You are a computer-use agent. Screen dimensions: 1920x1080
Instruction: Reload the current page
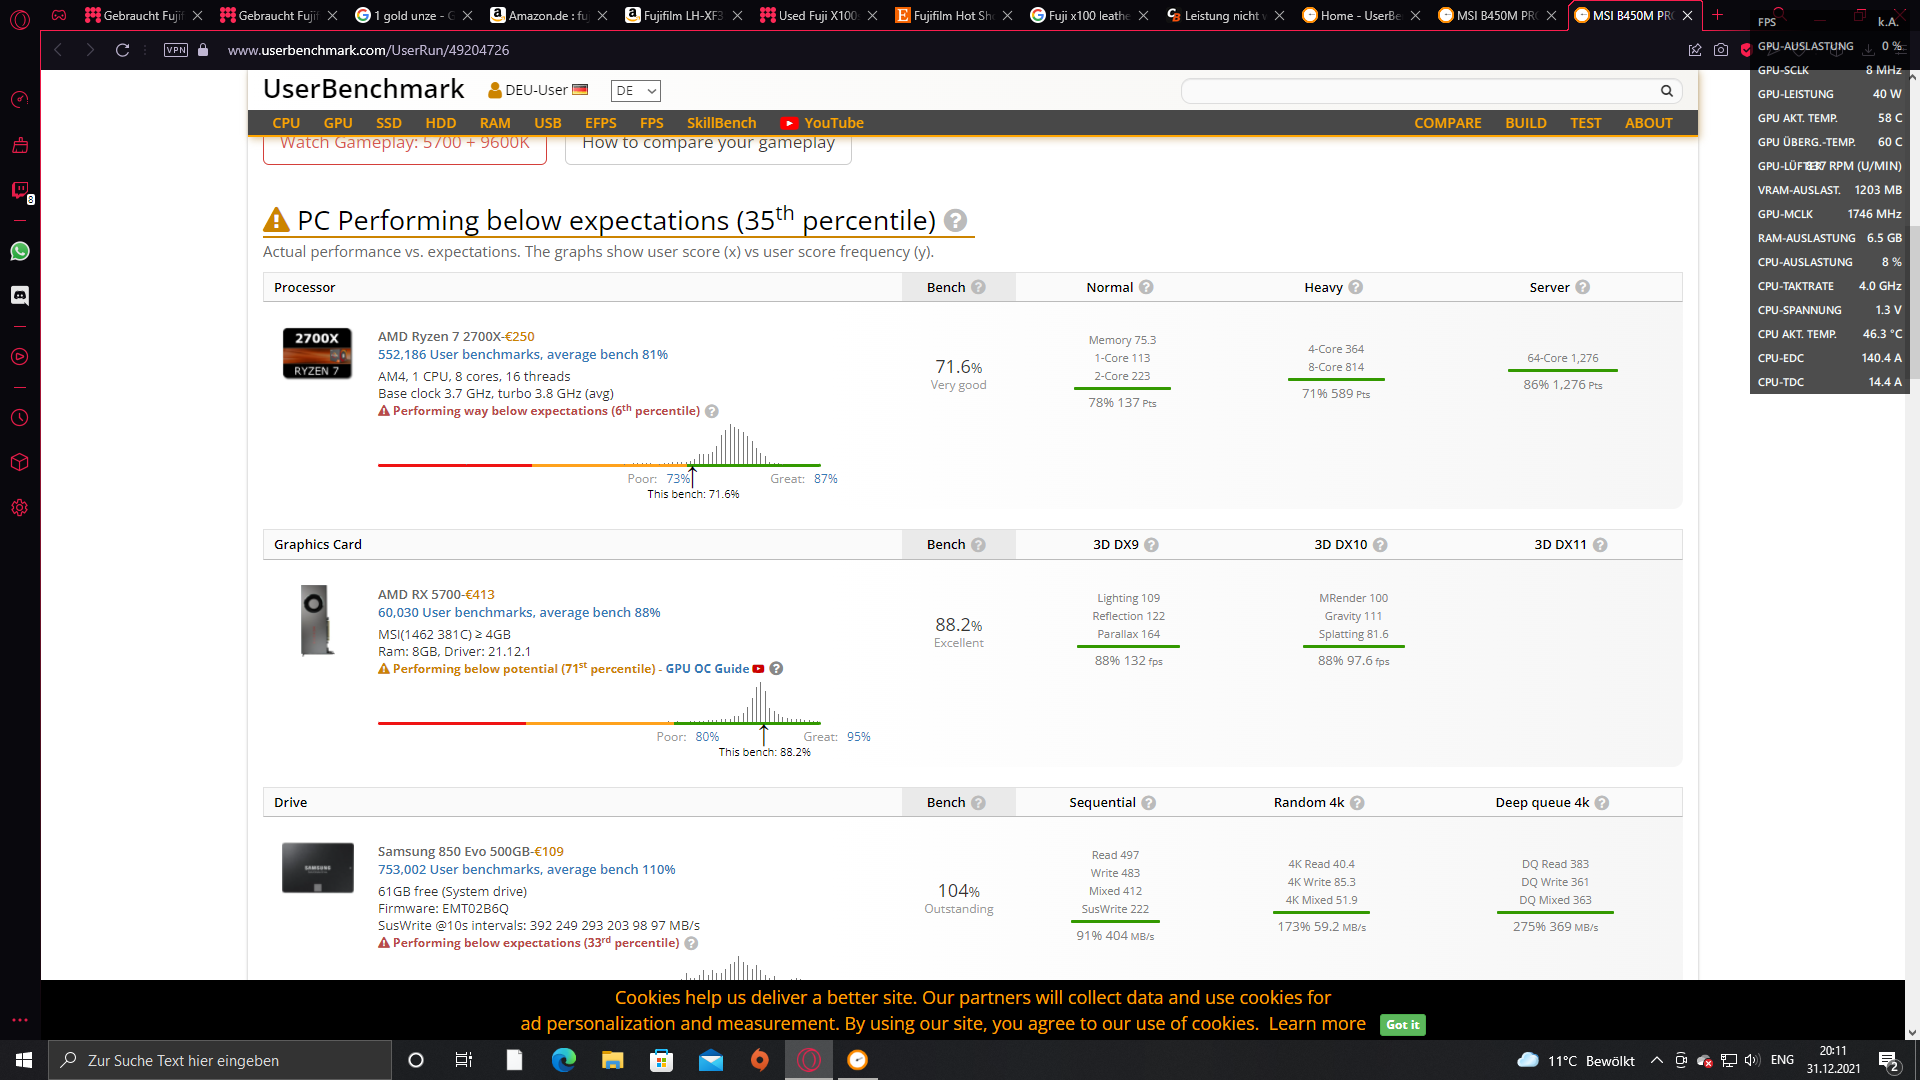(x=122, y=50)
